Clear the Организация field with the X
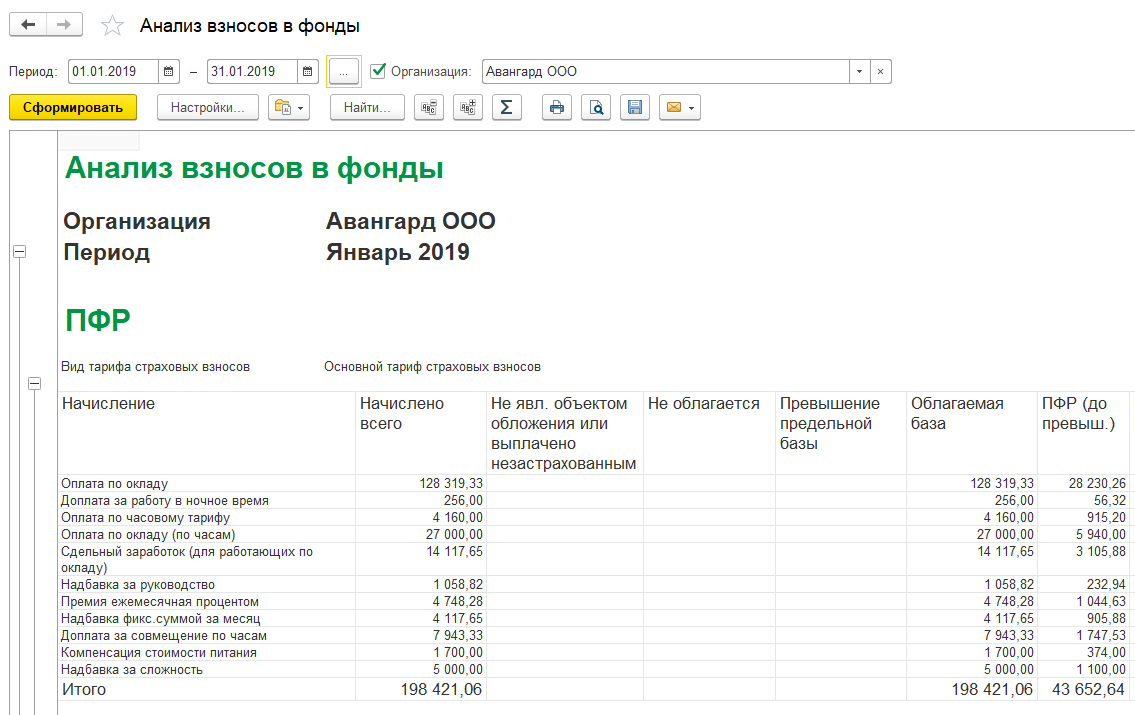The image size is (1135, 715). pyautogui.click(x=880, y=72)
